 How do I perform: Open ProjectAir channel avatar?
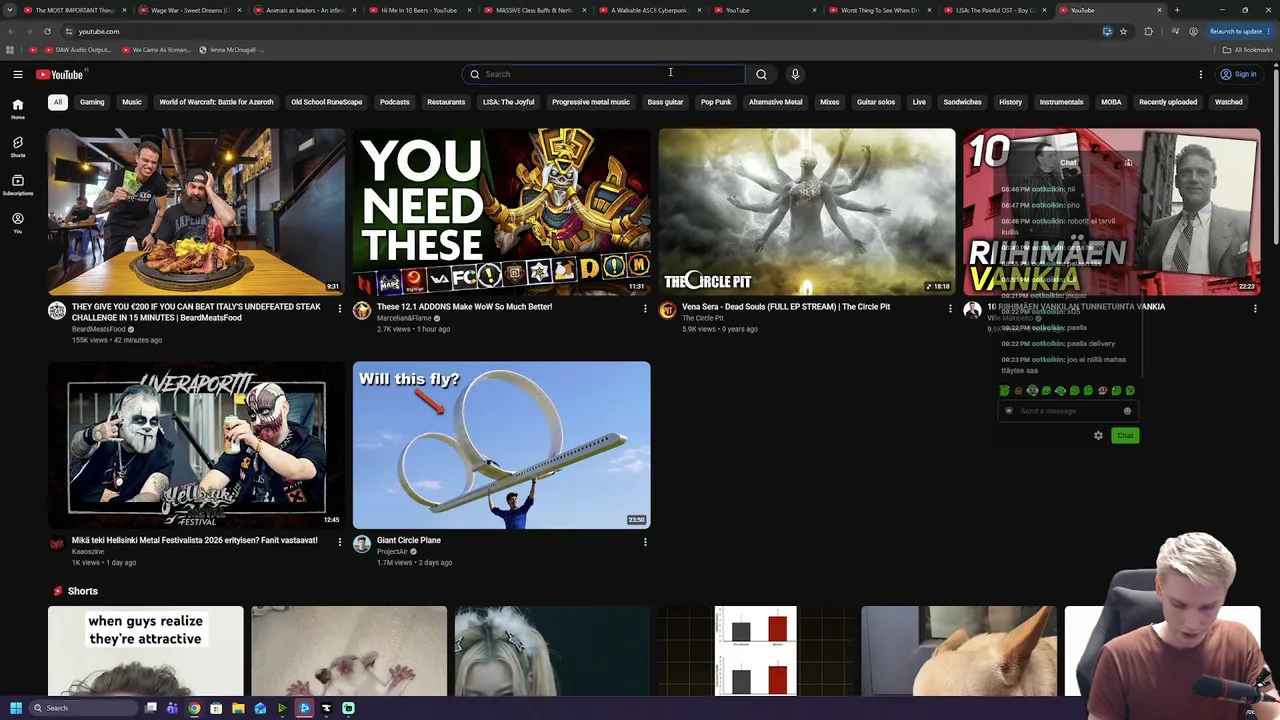pyautogui.click(x=362, y=544)
